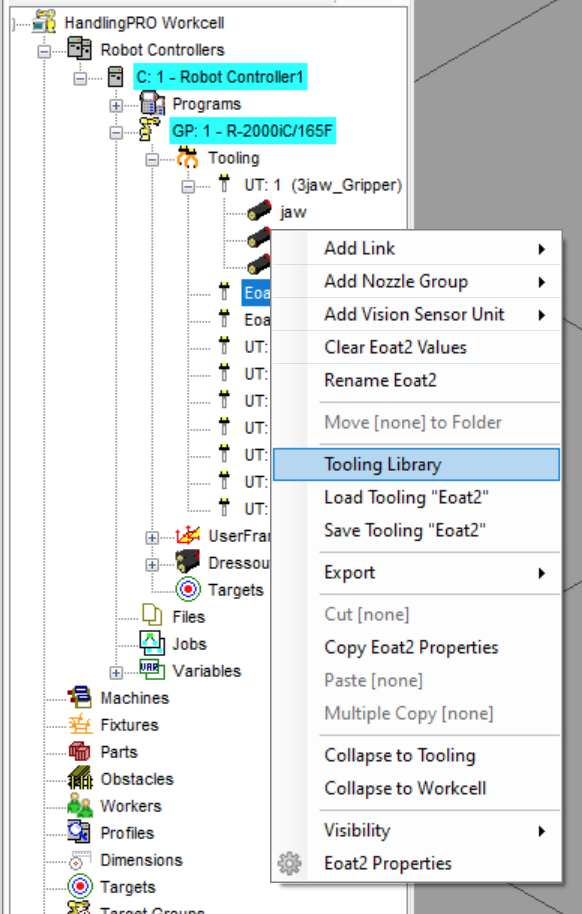Expand the UserFrames node
The image size is (582, 914).
pyautogui.click(x=152, y=537)
